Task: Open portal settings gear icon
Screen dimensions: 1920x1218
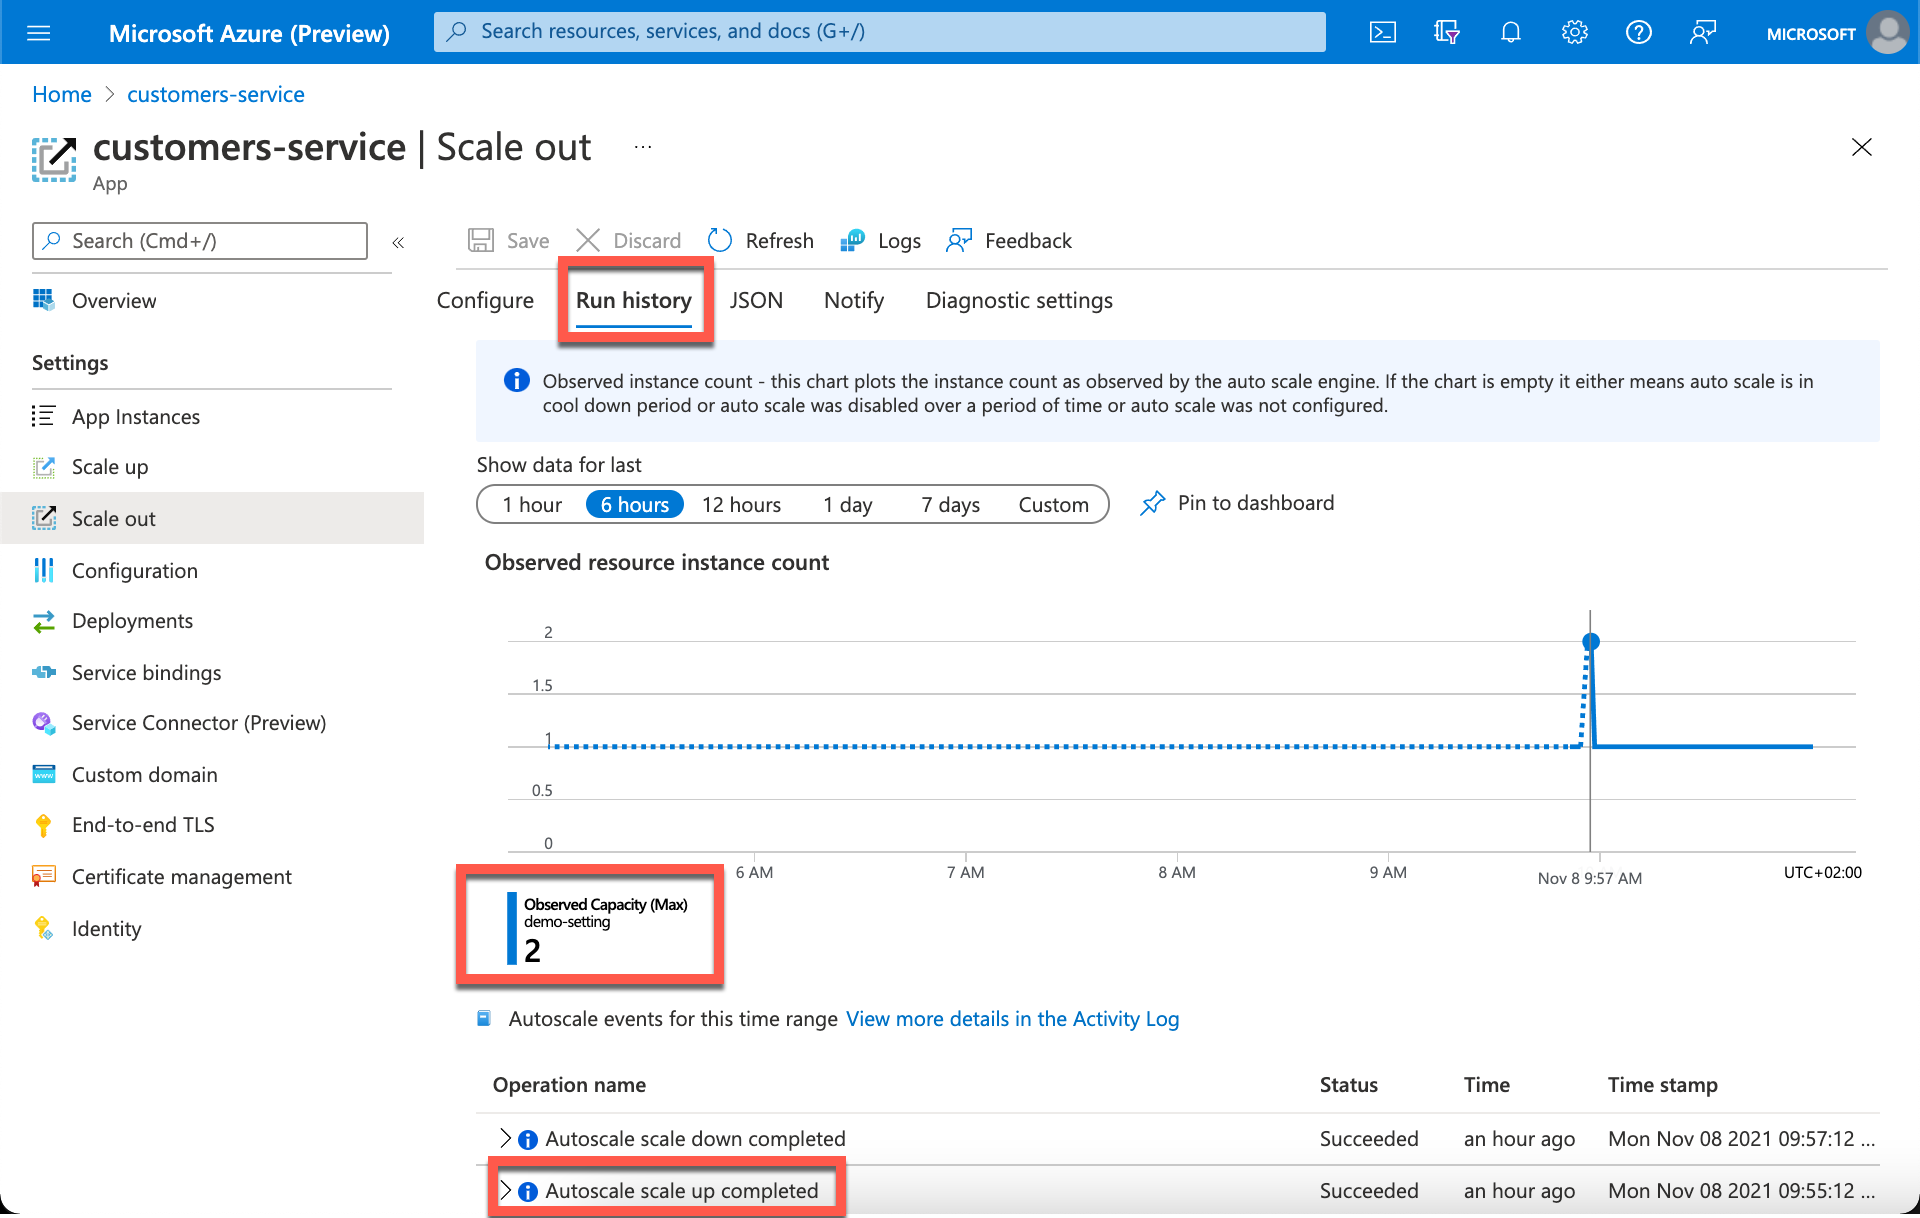Action: click(x=1574, y=33)
